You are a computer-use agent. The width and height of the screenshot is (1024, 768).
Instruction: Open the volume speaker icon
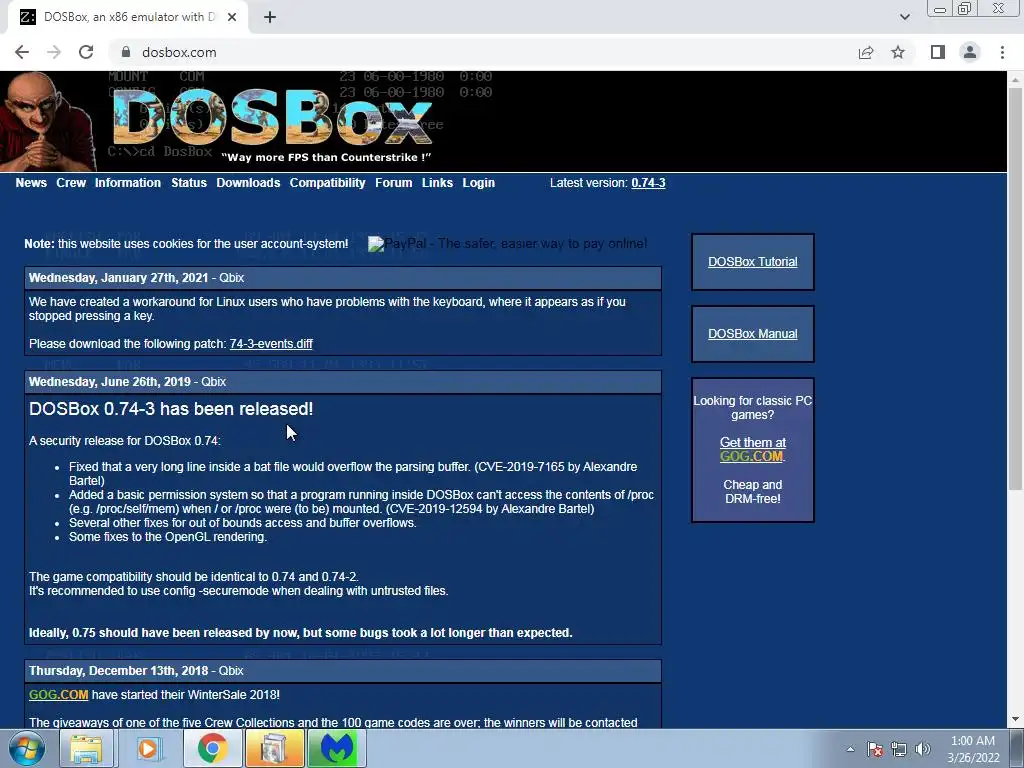923,749
